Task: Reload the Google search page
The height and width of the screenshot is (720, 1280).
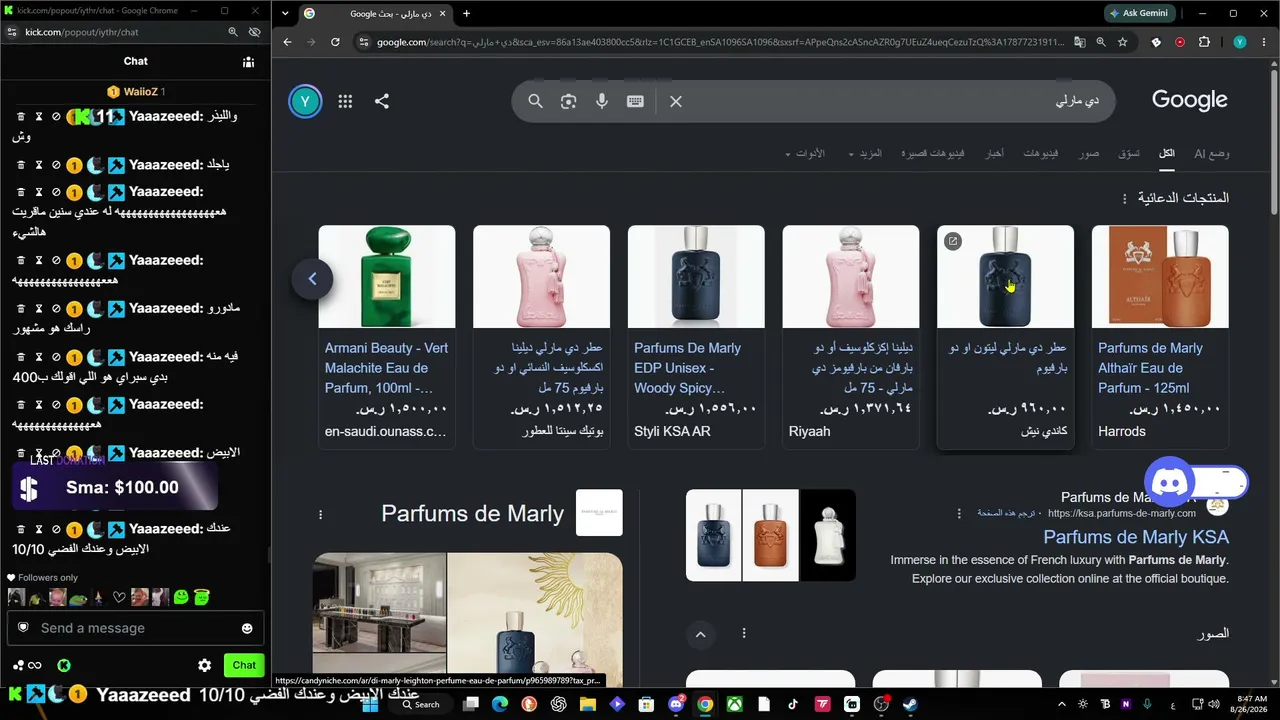Action: pyautogui.click(x=335, y=42)
